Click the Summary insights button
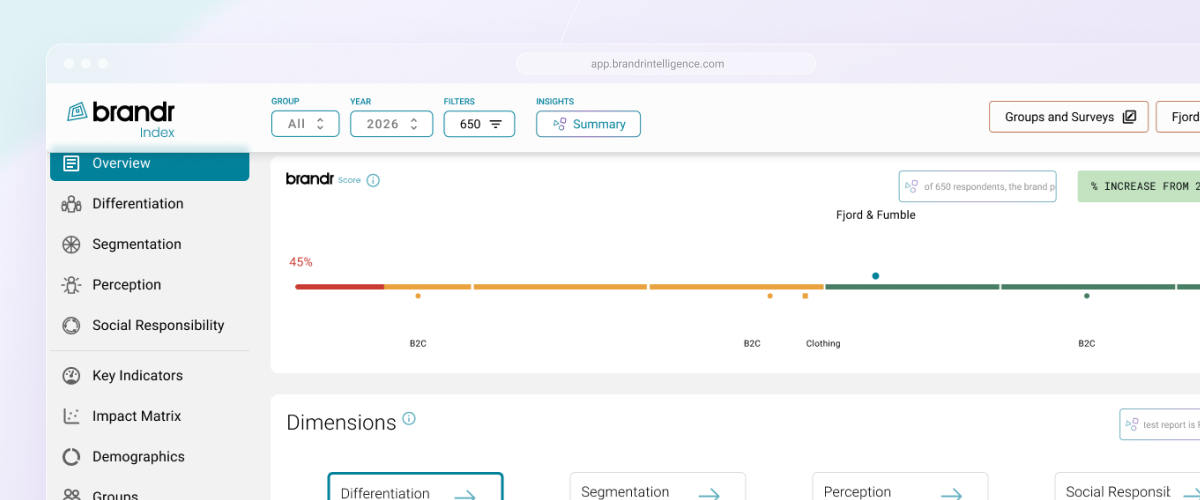Viewport: 1200px width, 500px height. tap(588, 124)
